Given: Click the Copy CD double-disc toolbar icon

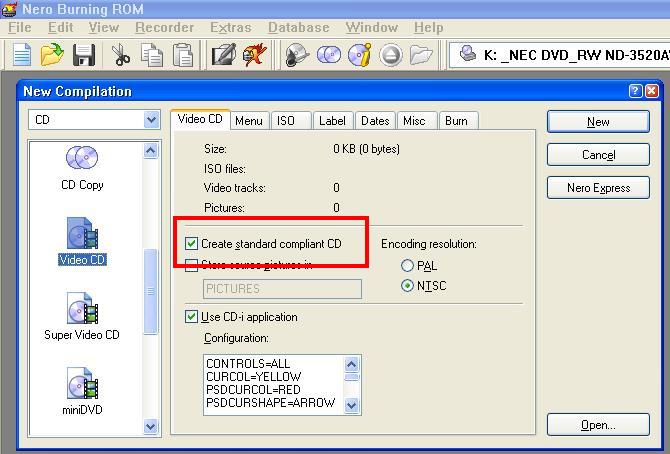Looking at the screenshot, I should click(x=329, y=55).
